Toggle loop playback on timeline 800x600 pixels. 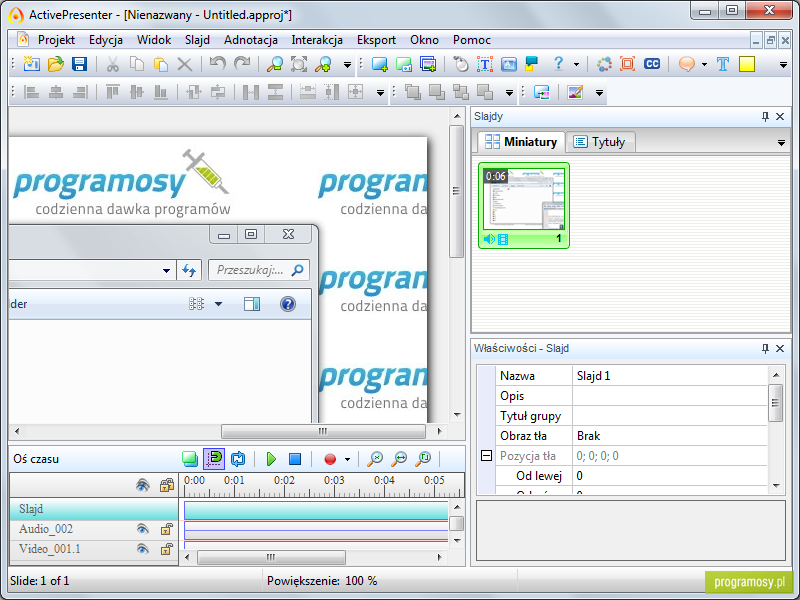tap(238, 459)
